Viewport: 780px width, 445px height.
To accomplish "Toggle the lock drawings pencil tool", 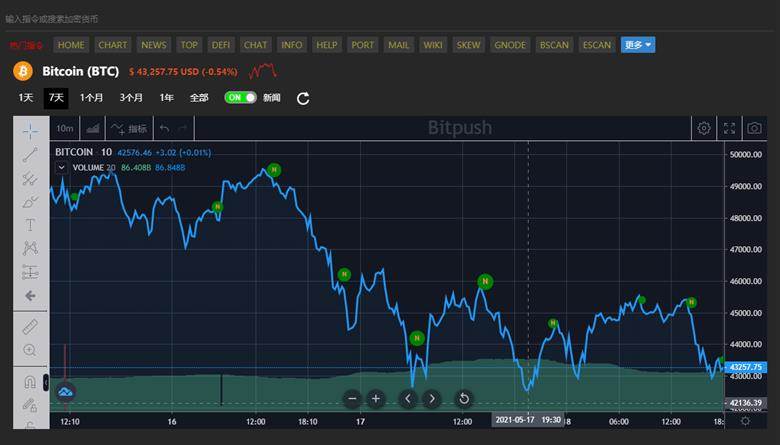I will point(30,405).
